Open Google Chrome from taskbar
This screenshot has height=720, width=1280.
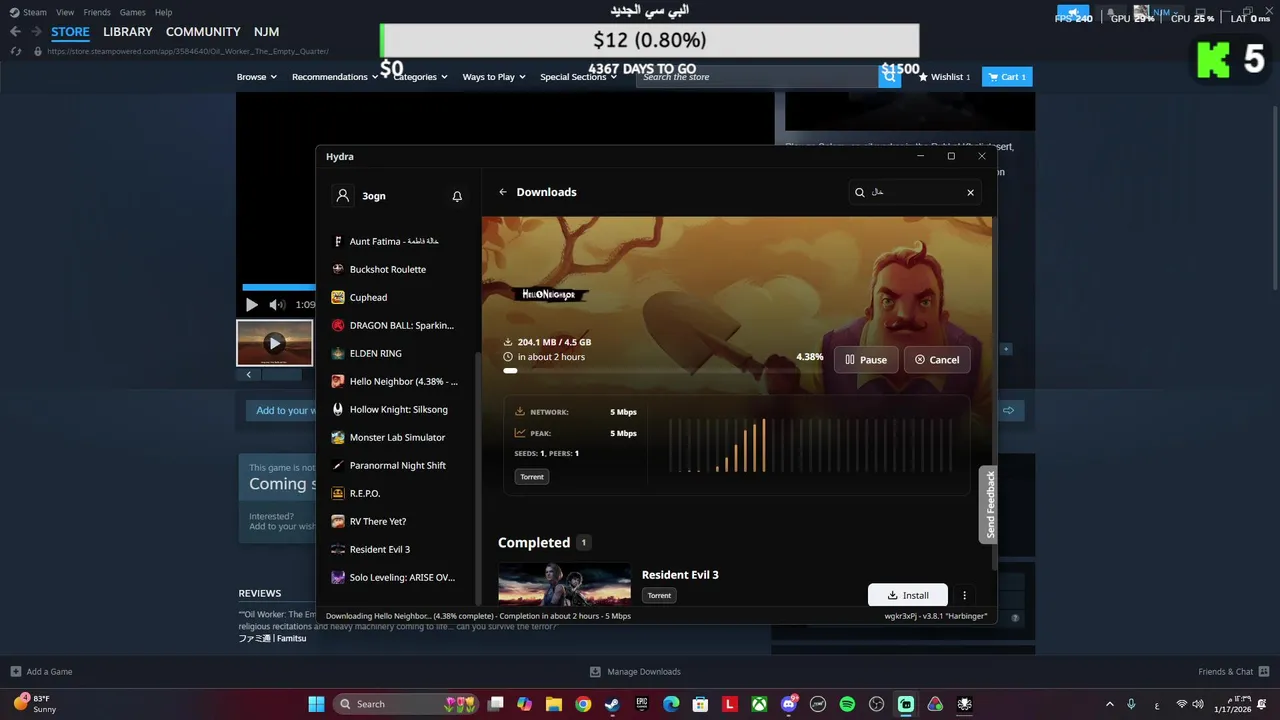583,704
